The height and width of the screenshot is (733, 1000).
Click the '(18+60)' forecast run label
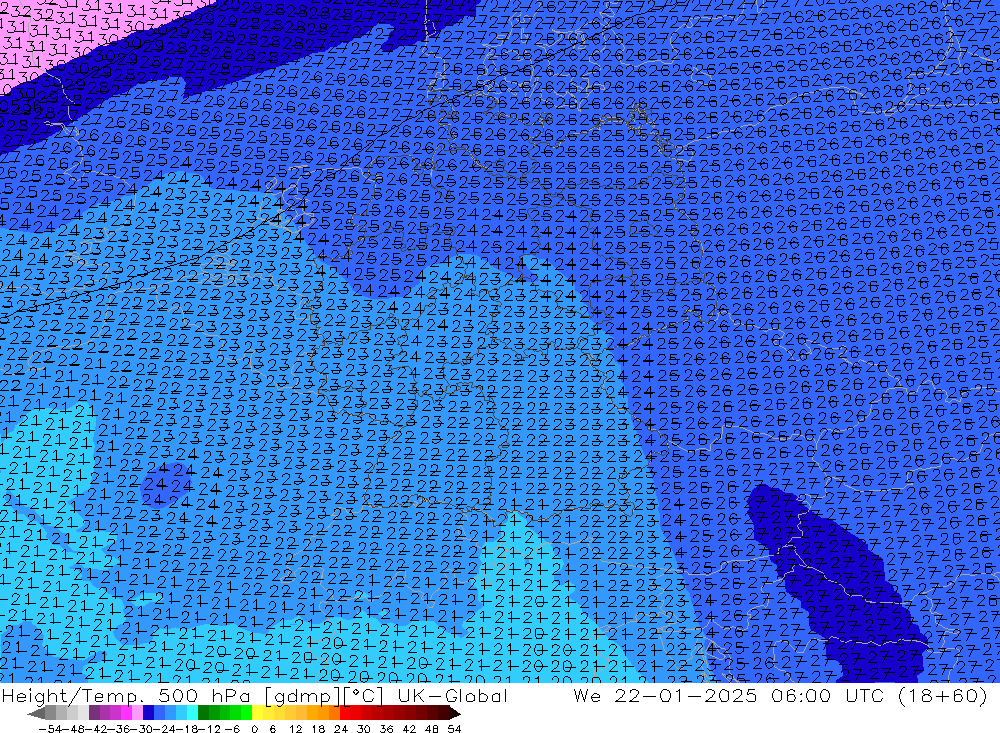point(943,695)
